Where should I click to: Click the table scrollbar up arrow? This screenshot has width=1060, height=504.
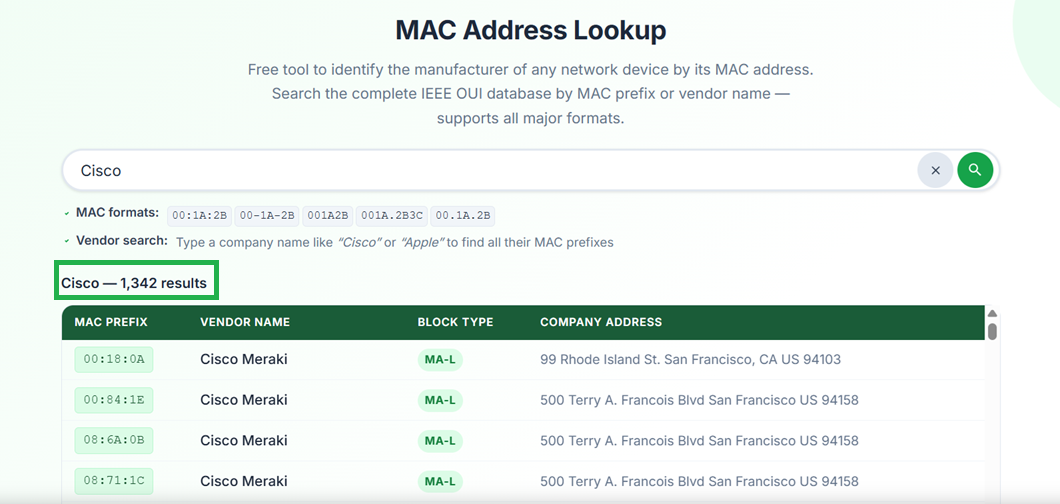click(x=992, y=313)
